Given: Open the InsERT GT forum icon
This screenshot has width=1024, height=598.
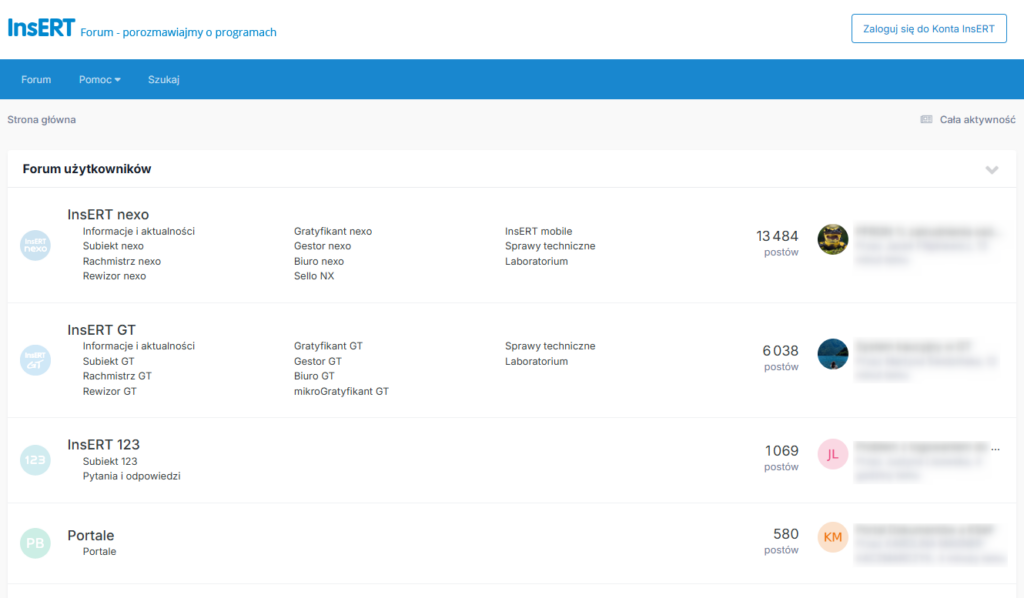Looking at the screenshot, I should [35, 360].
